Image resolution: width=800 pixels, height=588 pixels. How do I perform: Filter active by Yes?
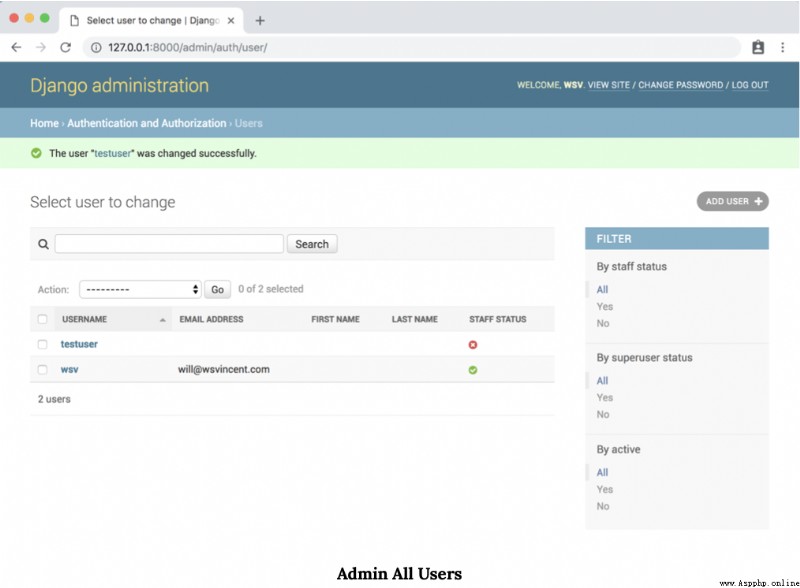click(x=605, y=489)
